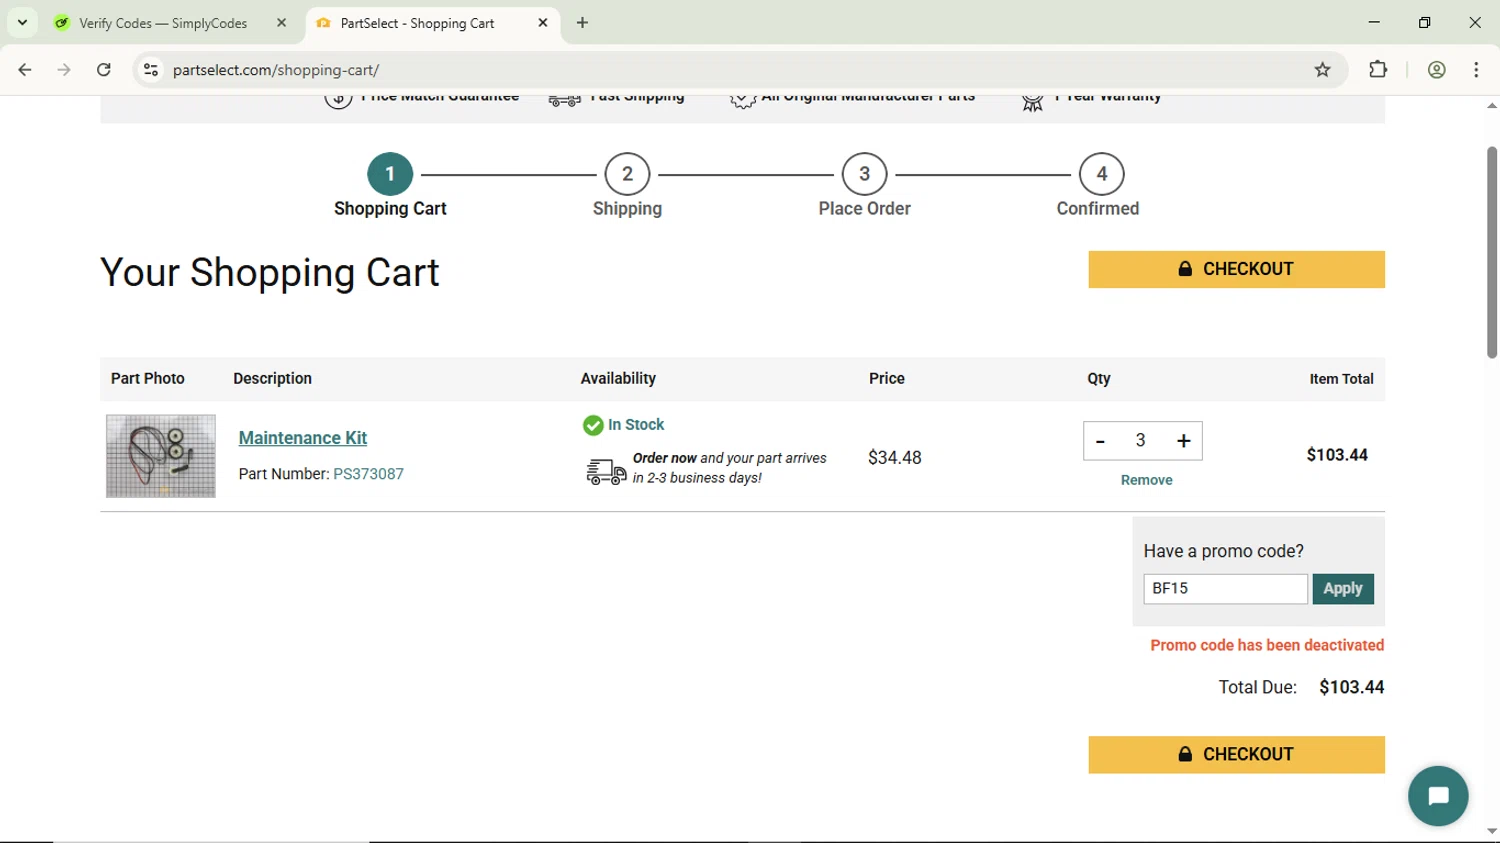
Task: Click the Maintenance Kit part photo
Action: pyautogui.click(x=161, y=456)
